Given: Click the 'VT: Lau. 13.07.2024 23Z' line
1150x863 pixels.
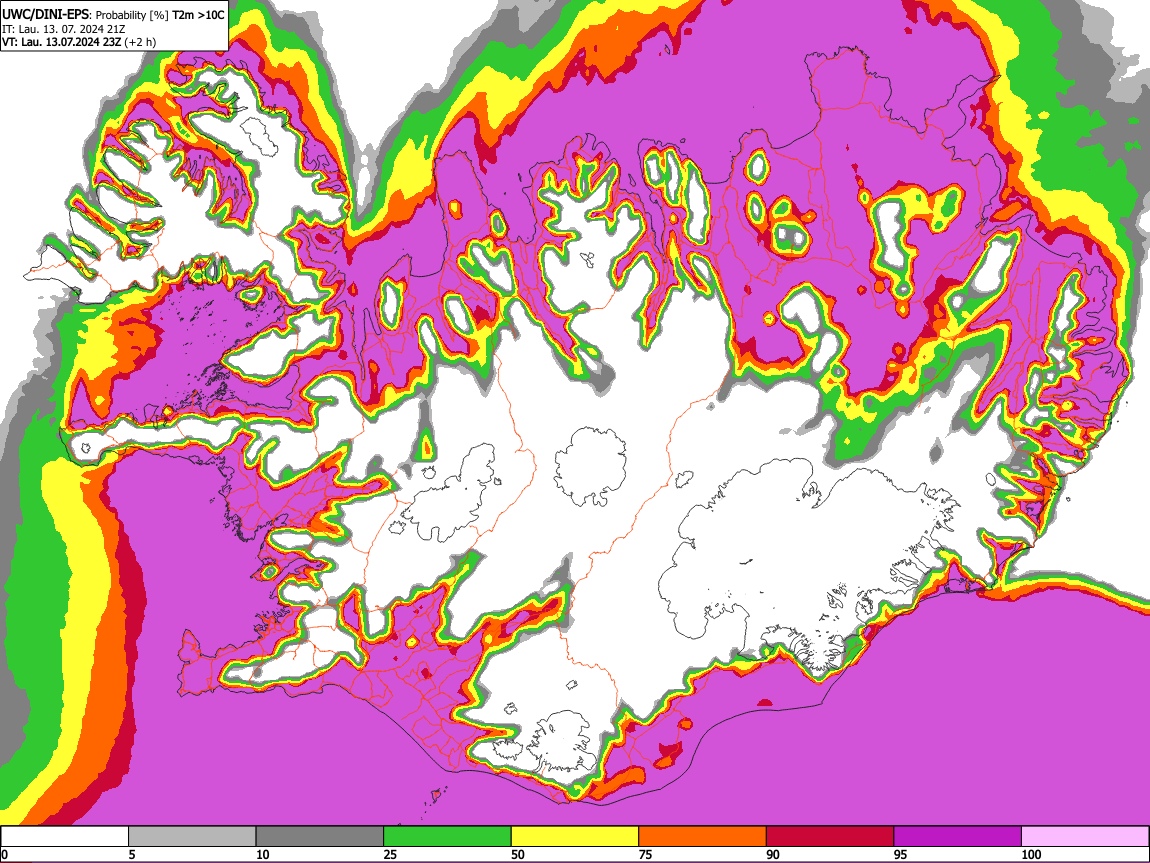Looking at the screenshot, I should point(61,42).
